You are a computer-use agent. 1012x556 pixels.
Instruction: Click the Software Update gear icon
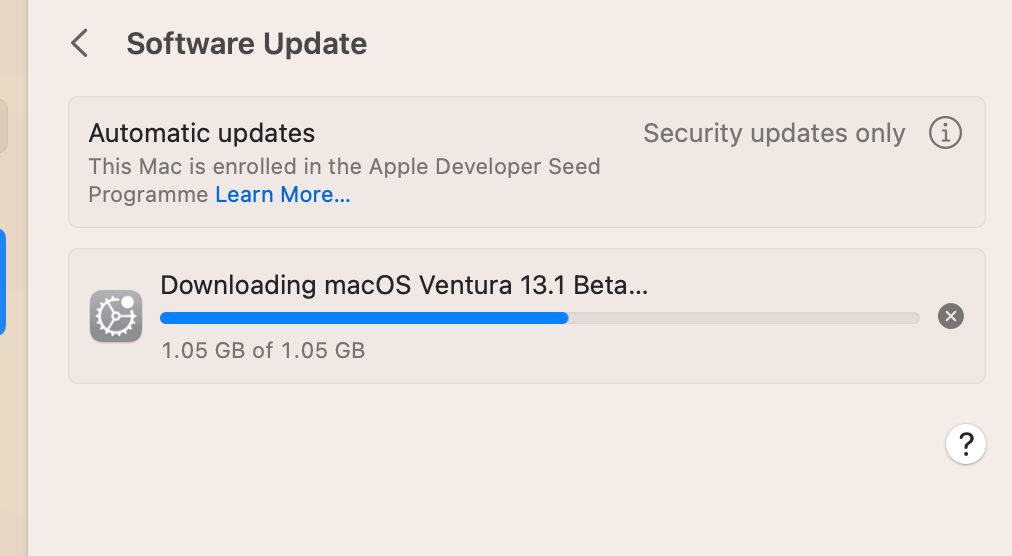coord(116,316)
